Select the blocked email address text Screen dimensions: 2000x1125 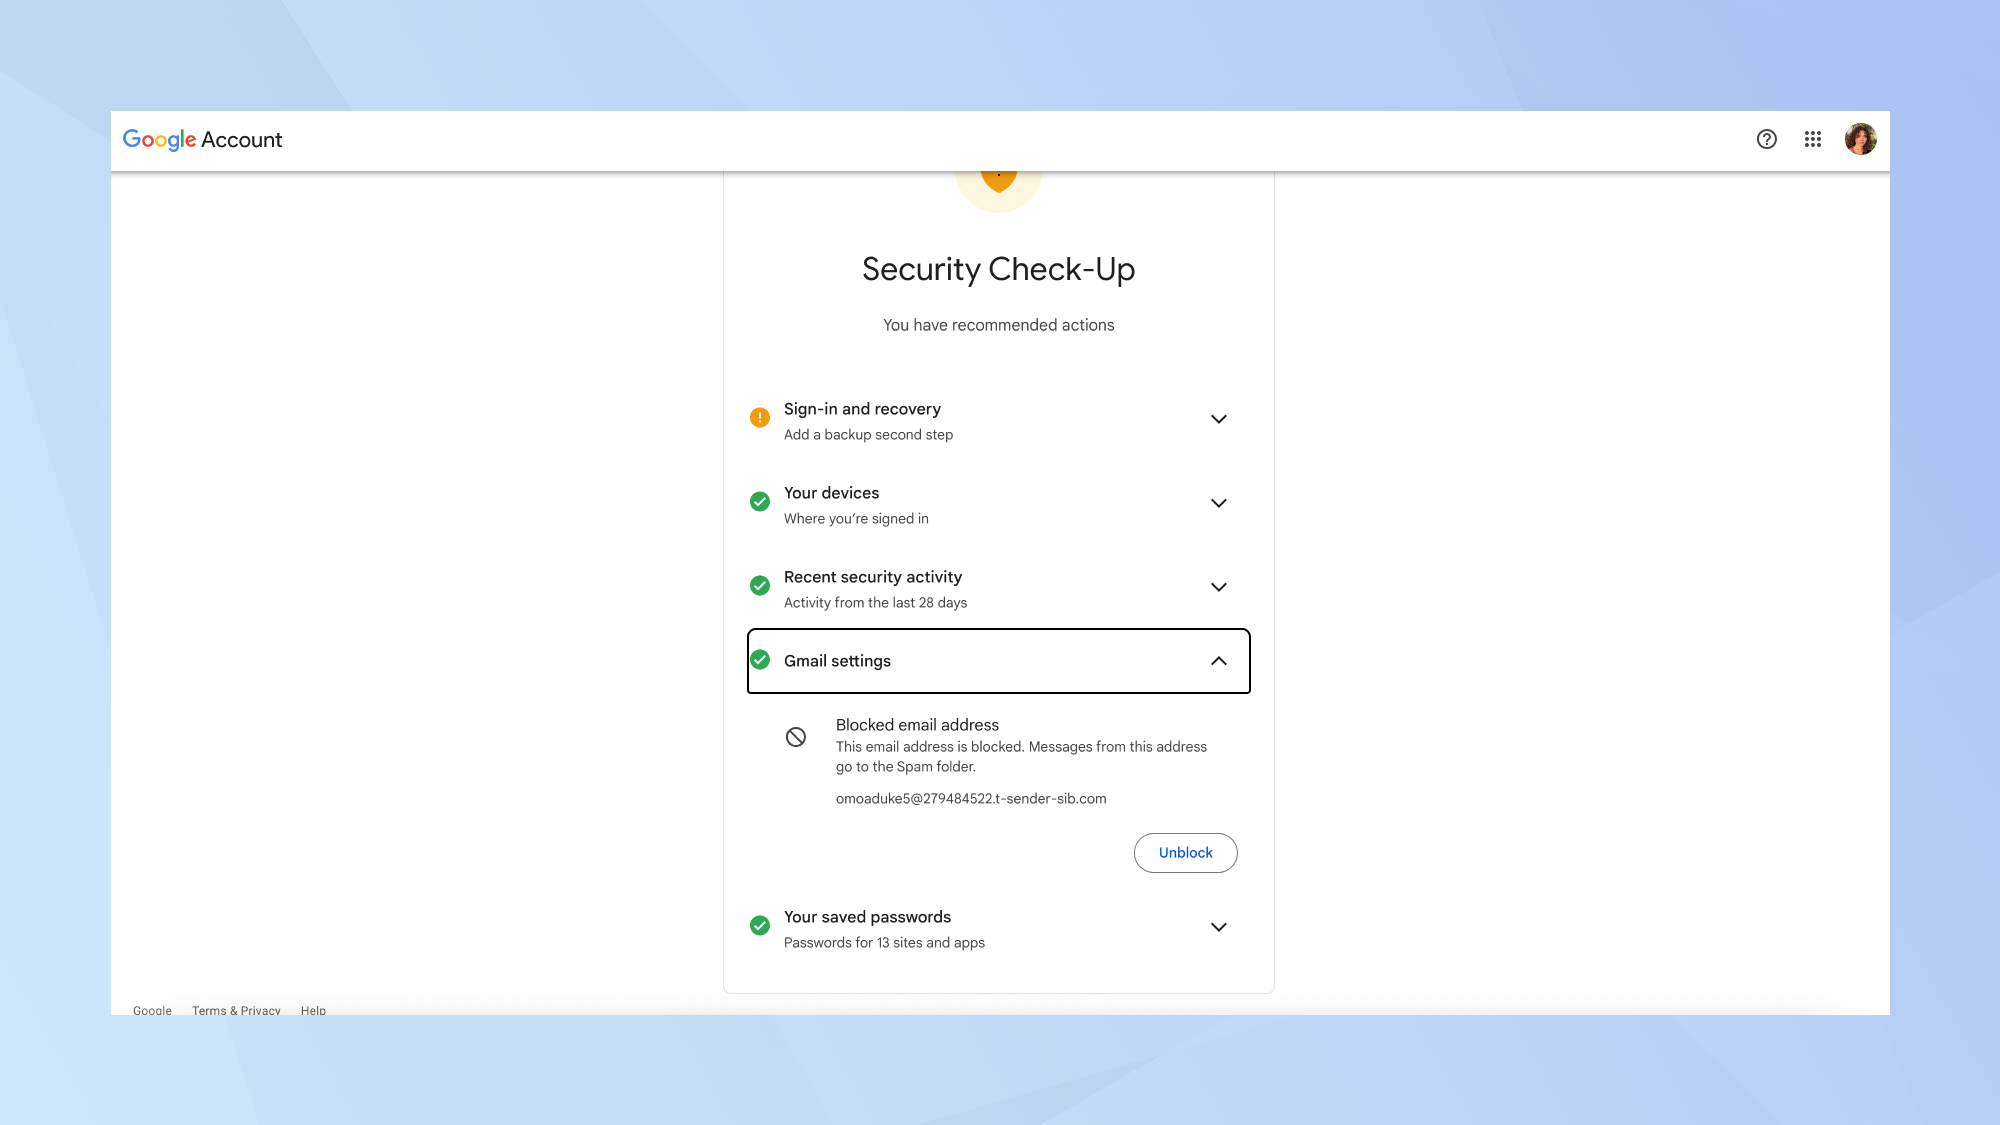[971, 798]
